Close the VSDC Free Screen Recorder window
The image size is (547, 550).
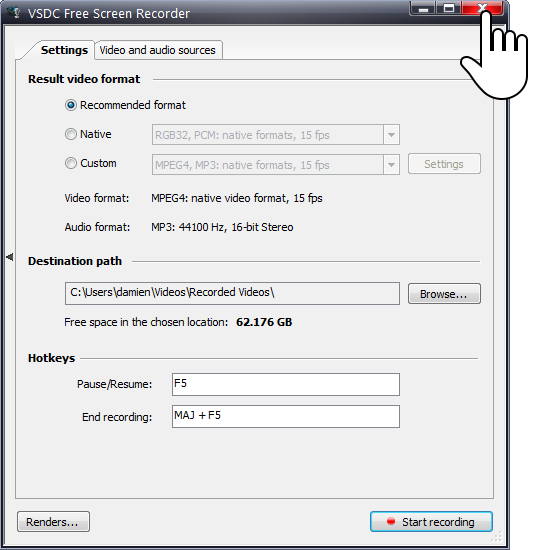482,8
